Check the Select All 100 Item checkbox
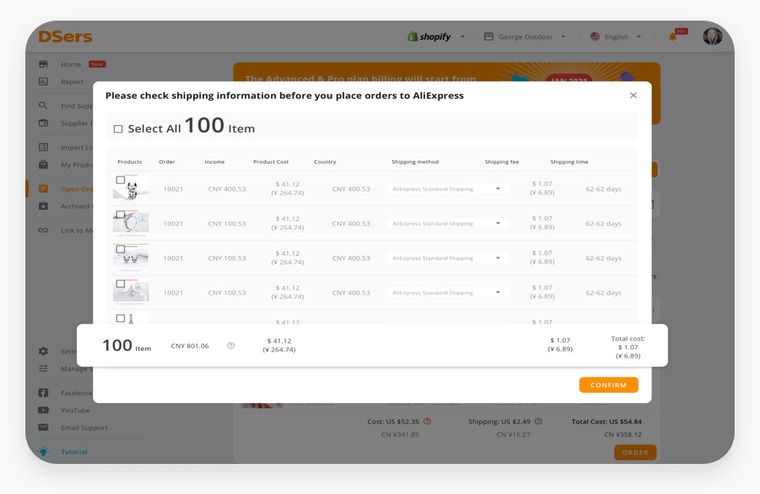 (x=118, y=129)
